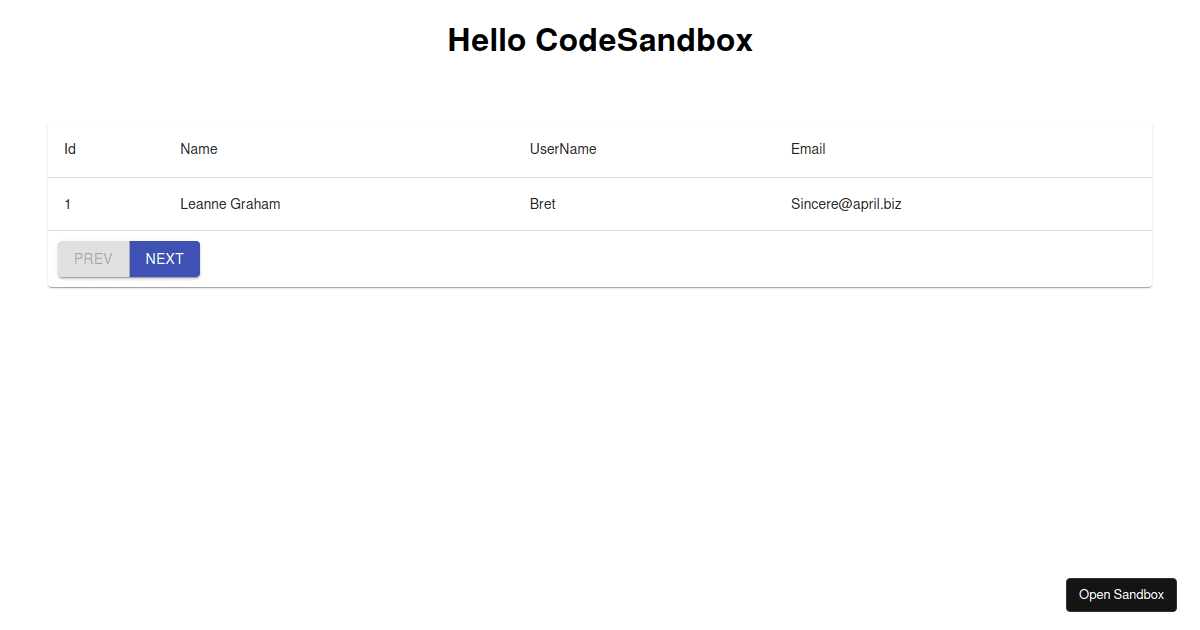Viewport: 1200px width, 630px height.
Task: Click the Name cell in the data row
Action: (x=230, y=203)
